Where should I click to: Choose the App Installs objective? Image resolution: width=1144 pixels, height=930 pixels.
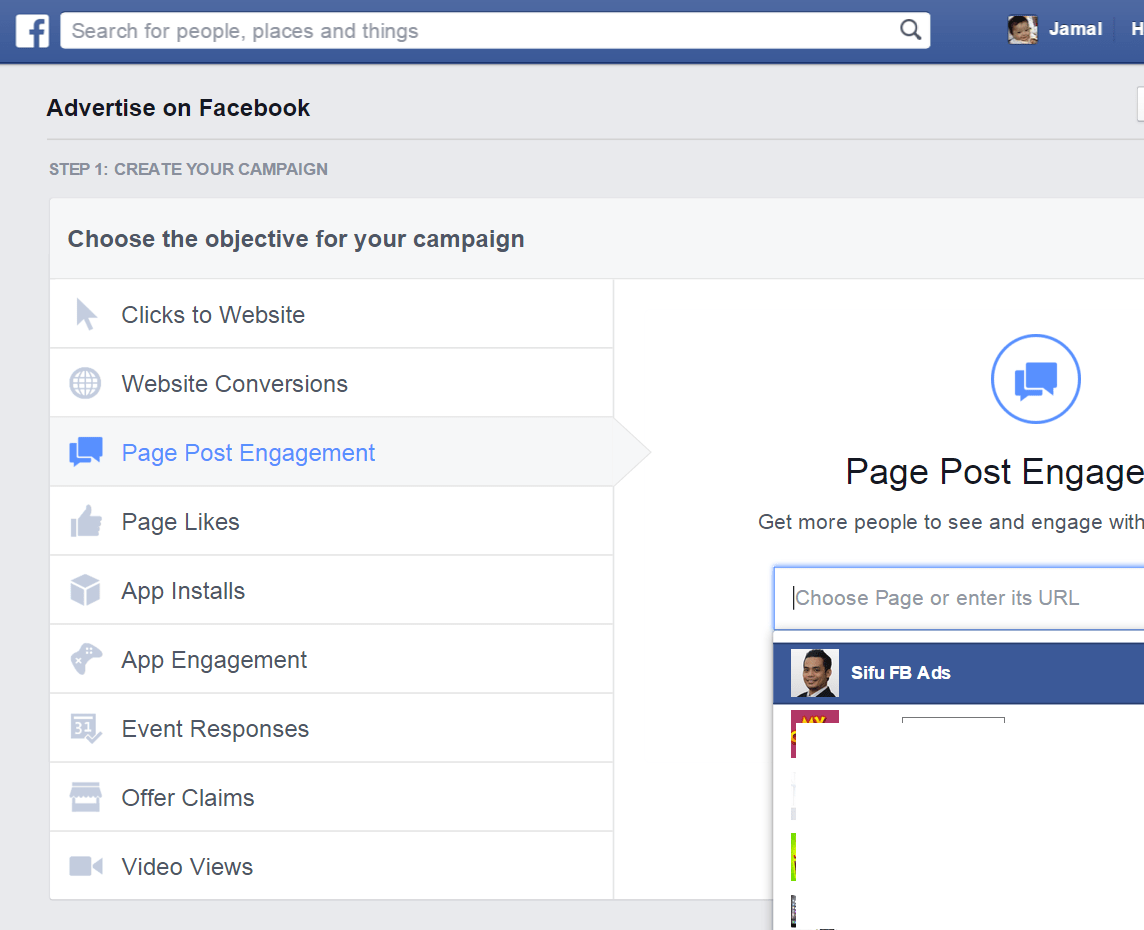coord(331,590)
